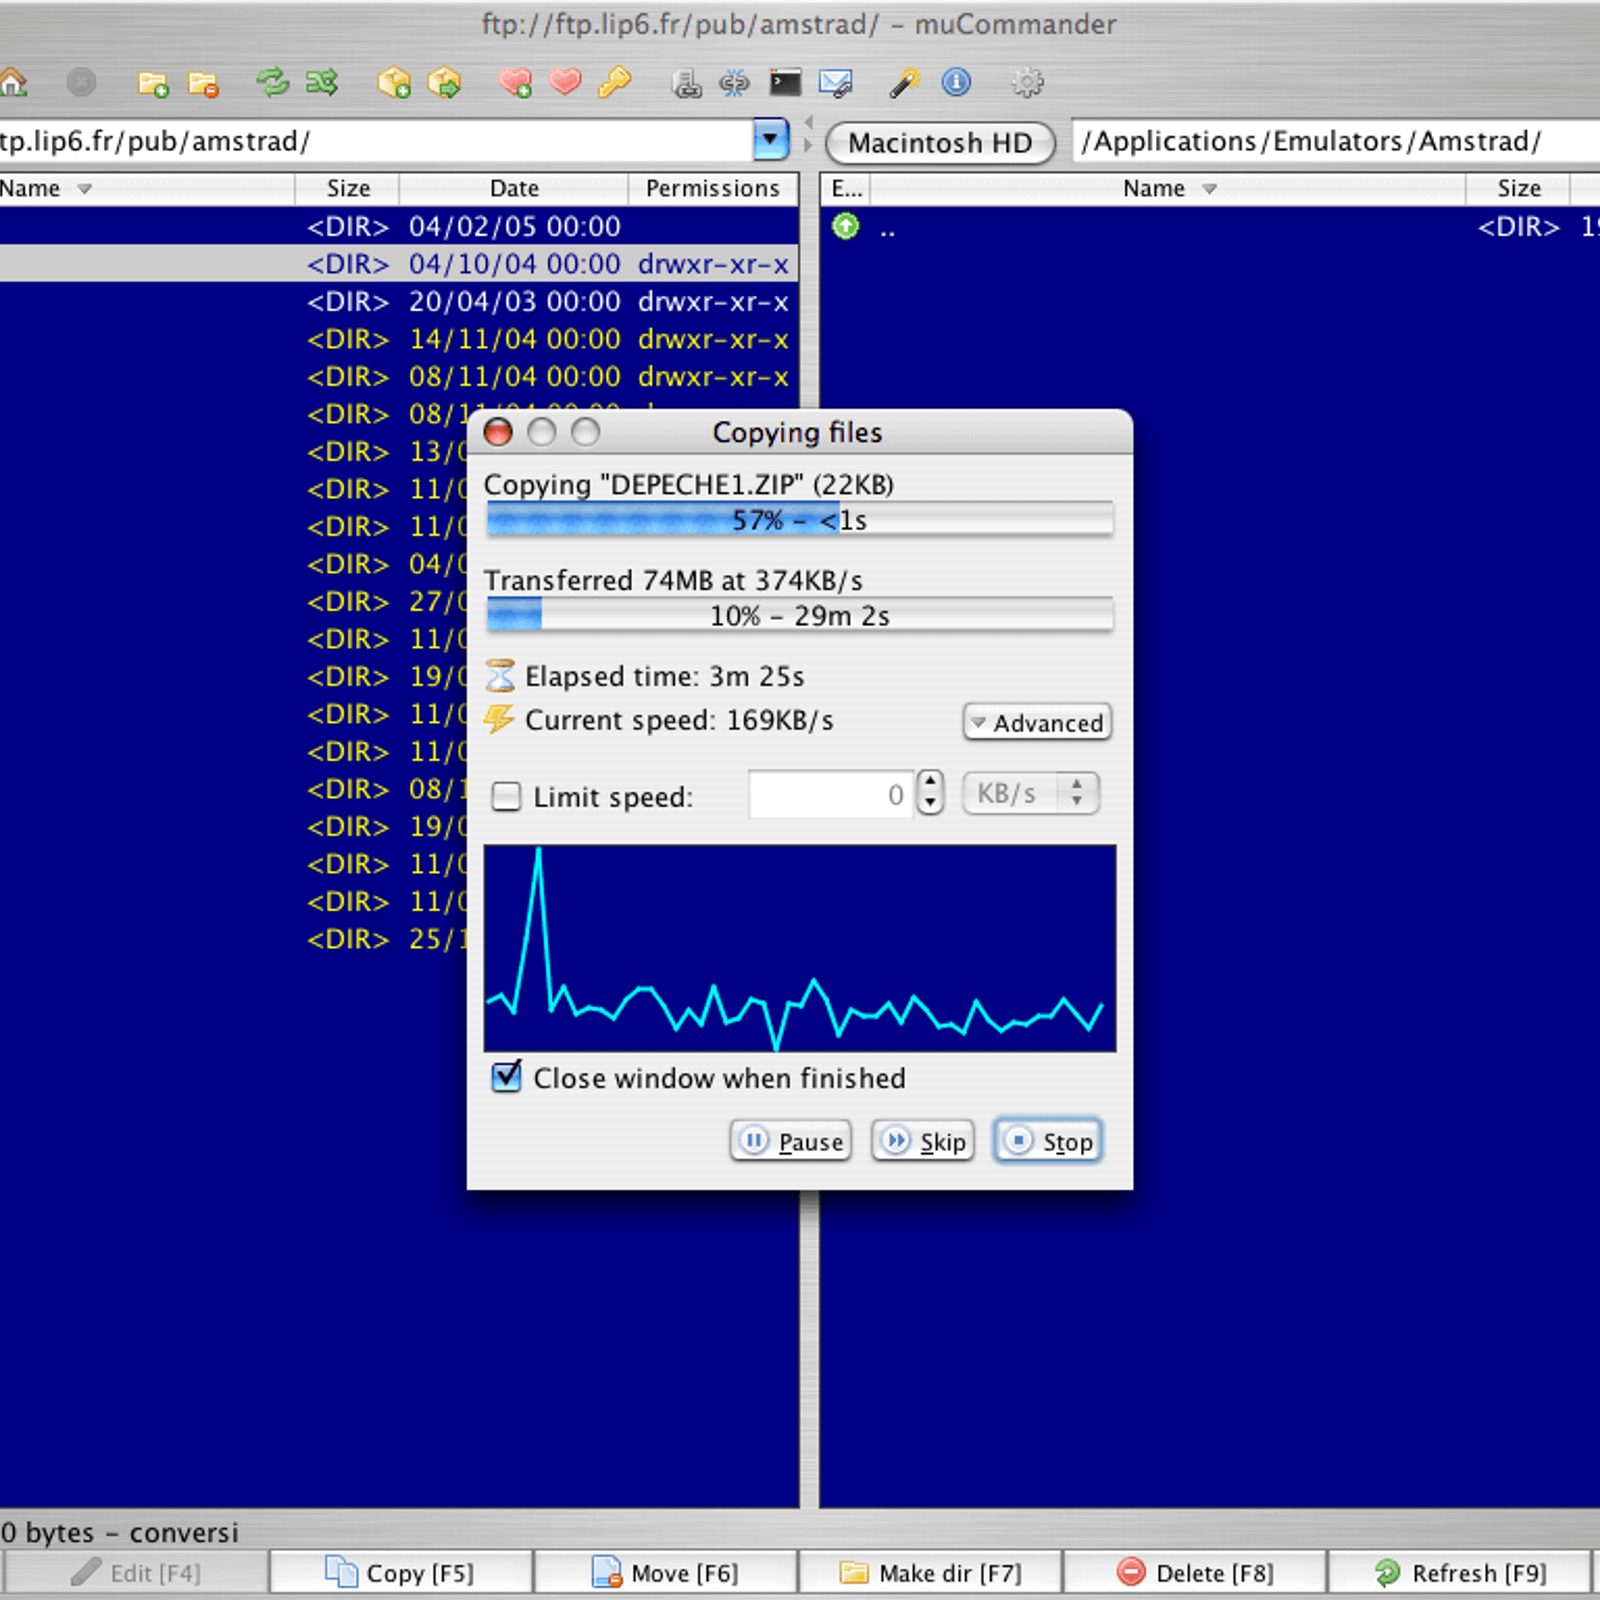Sort the right panel by the Name column

1168,189
